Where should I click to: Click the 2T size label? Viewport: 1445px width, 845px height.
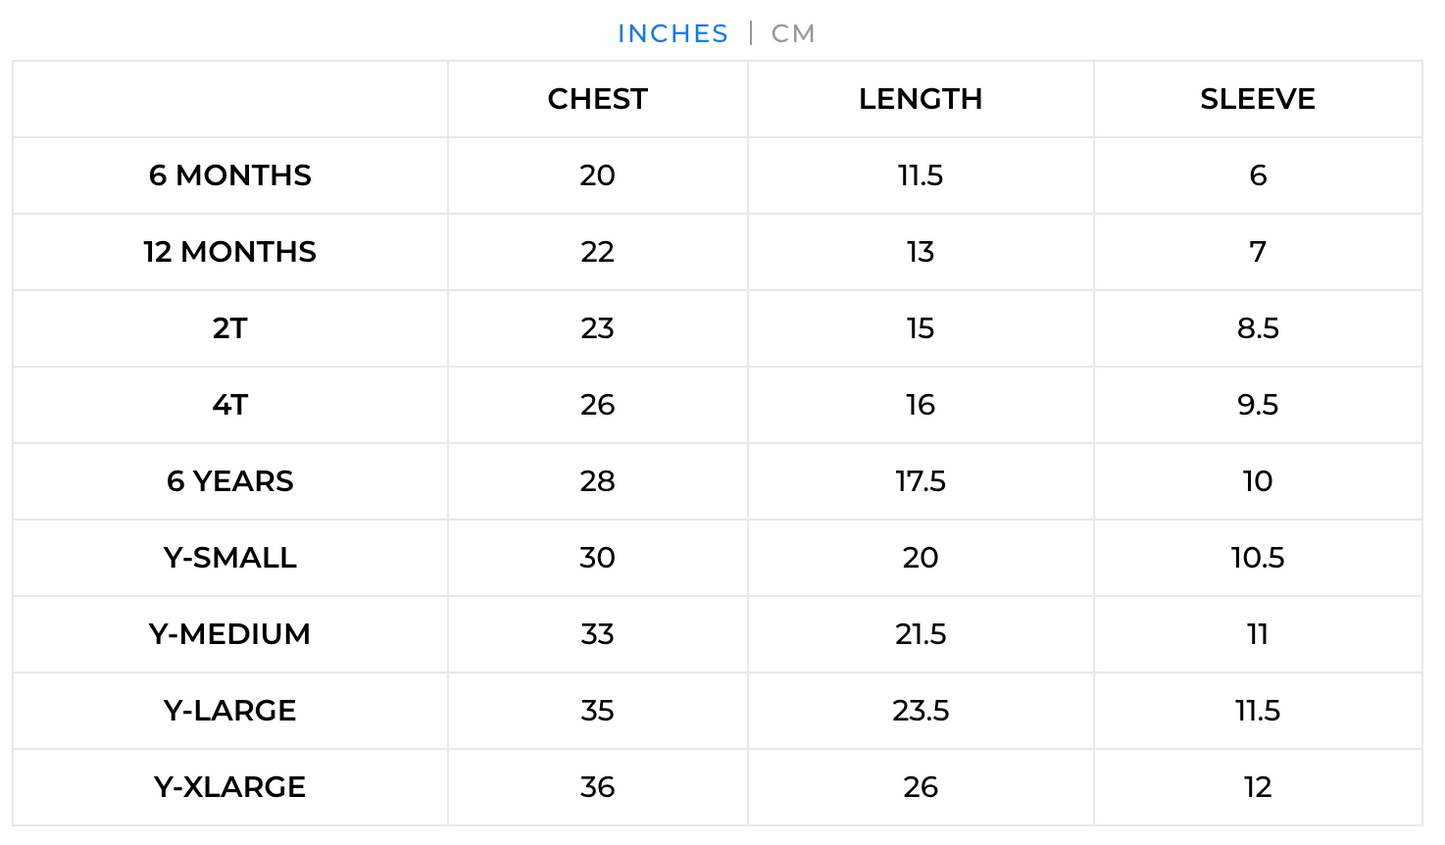tap(230, 328)
